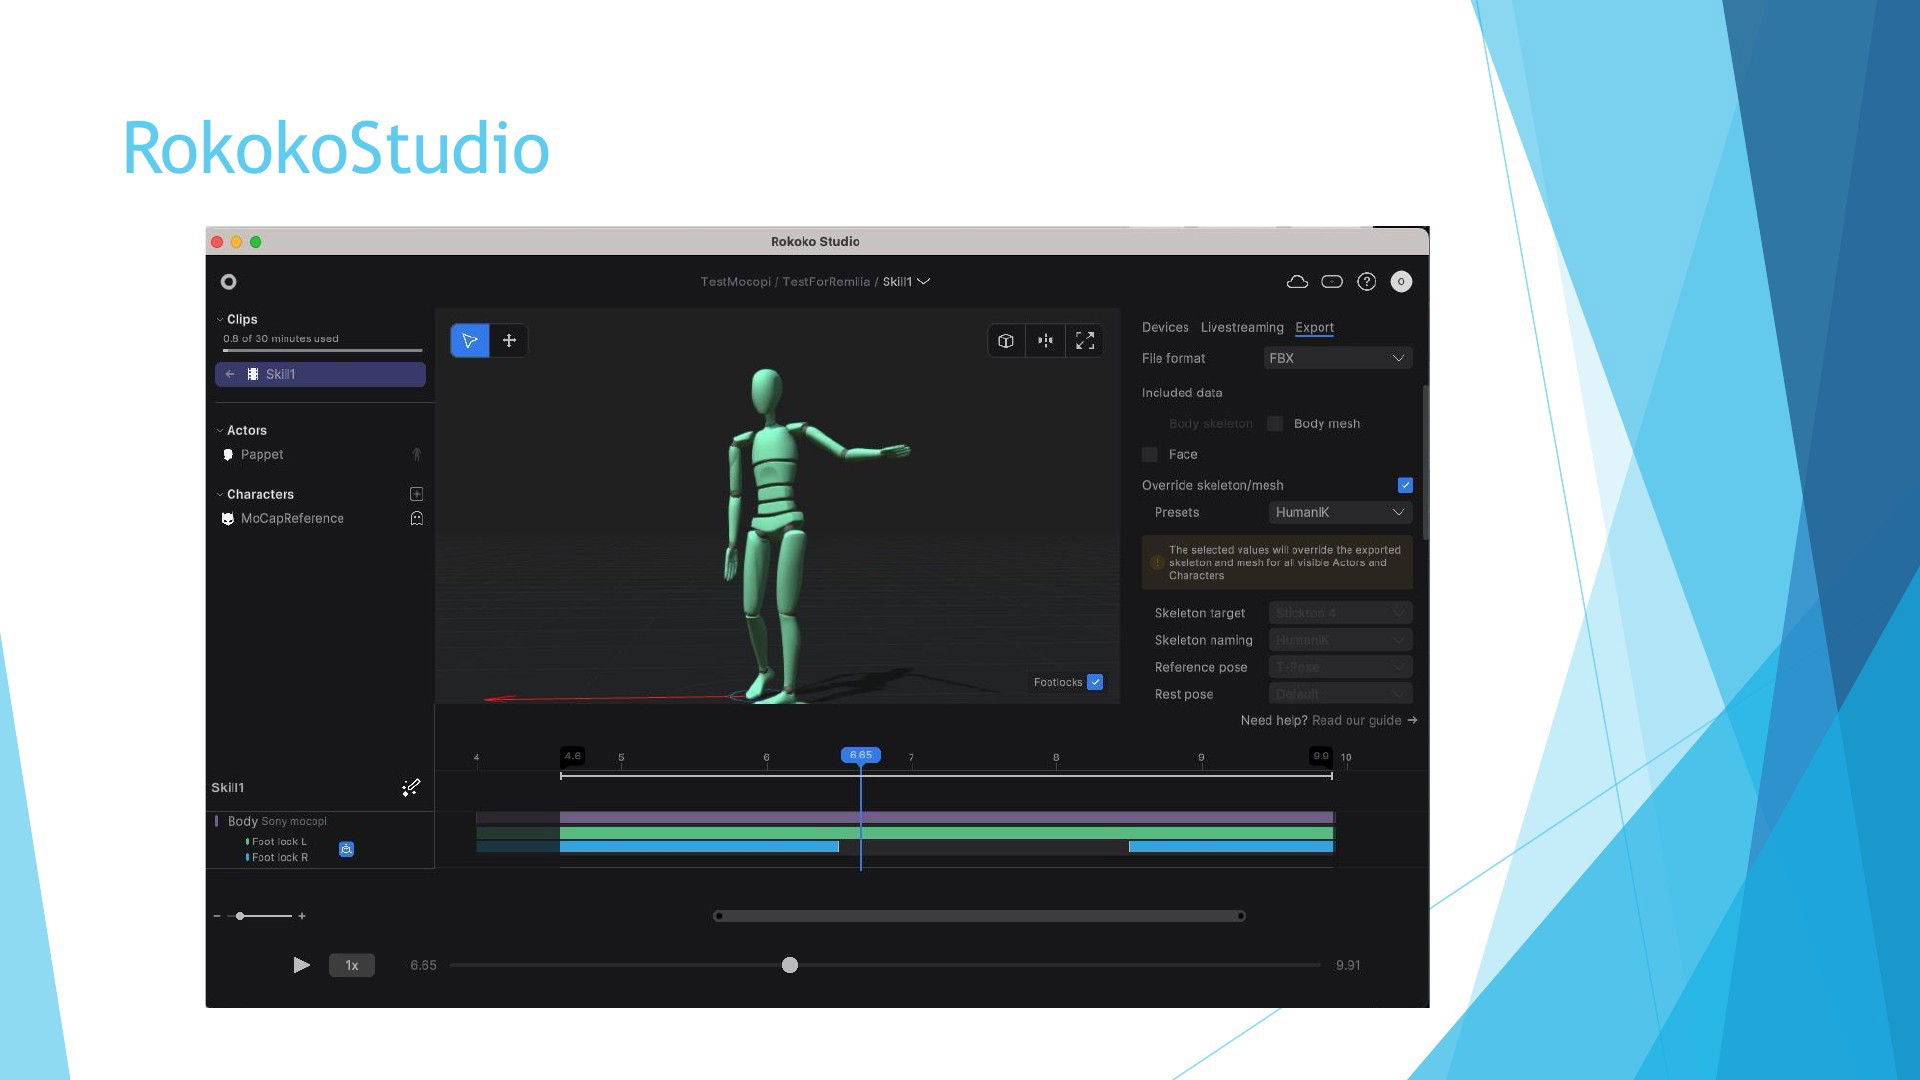Click the 6.65 playhead marker
Viewport: 1920px width, 1080px height.
(861, 755)
